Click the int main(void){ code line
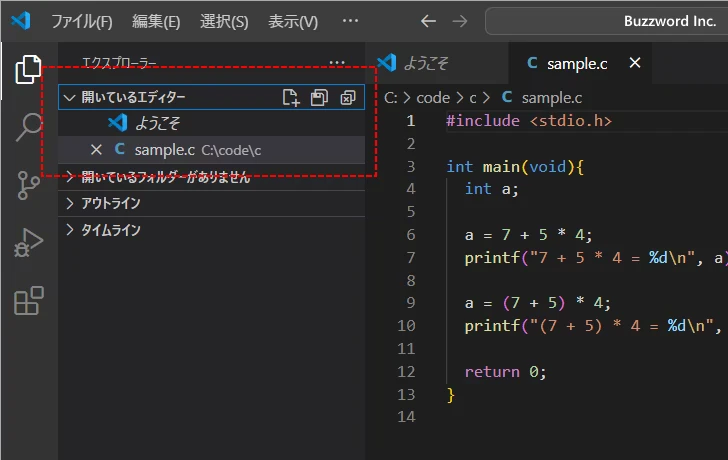Screen dimensions: 728x460 tap(514, 167)
